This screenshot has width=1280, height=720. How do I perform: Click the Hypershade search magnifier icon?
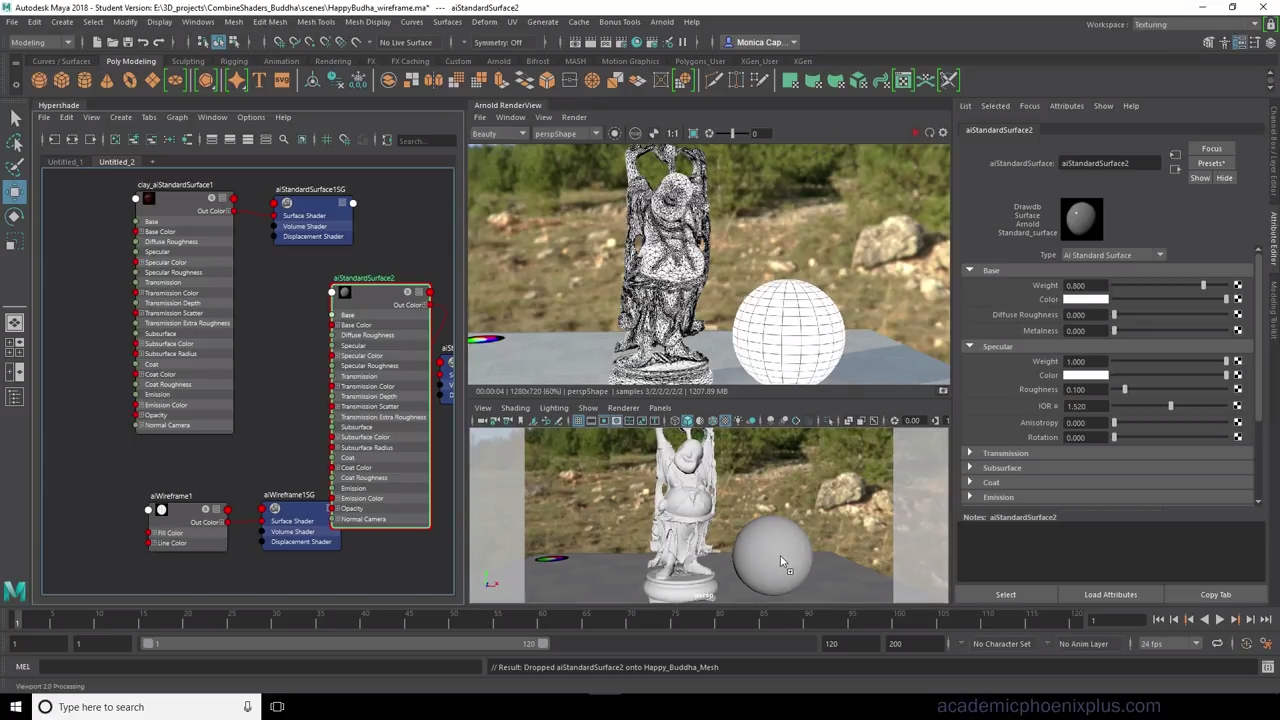tap(283, 140)
